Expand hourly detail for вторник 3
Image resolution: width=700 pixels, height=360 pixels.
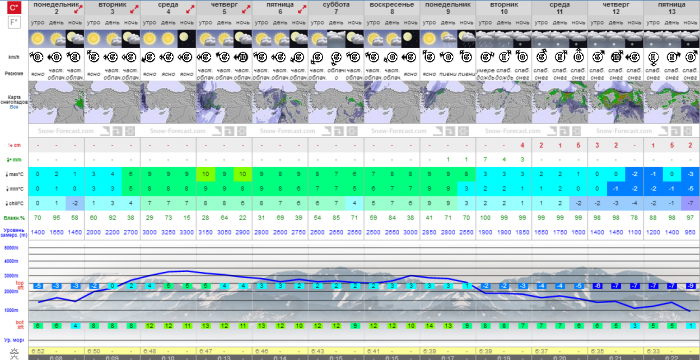click(x=135, y=8)
